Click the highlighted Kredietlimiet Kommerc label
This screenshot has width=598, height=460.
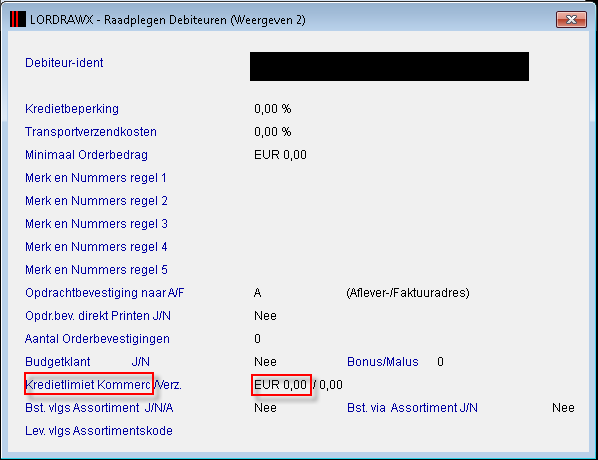pyautogui.click(x=89, y=384)
